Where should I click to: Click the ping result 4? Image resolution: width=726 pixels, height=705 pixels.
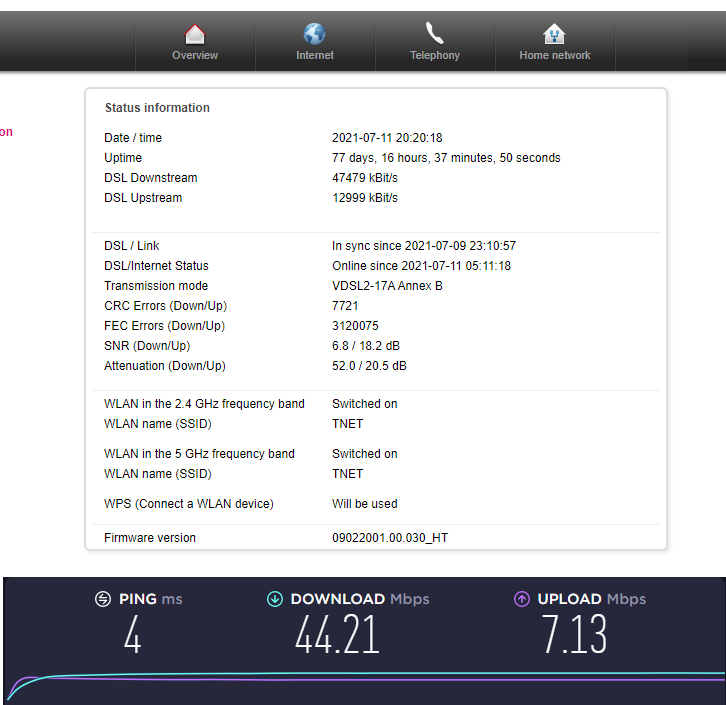(132, 635)
